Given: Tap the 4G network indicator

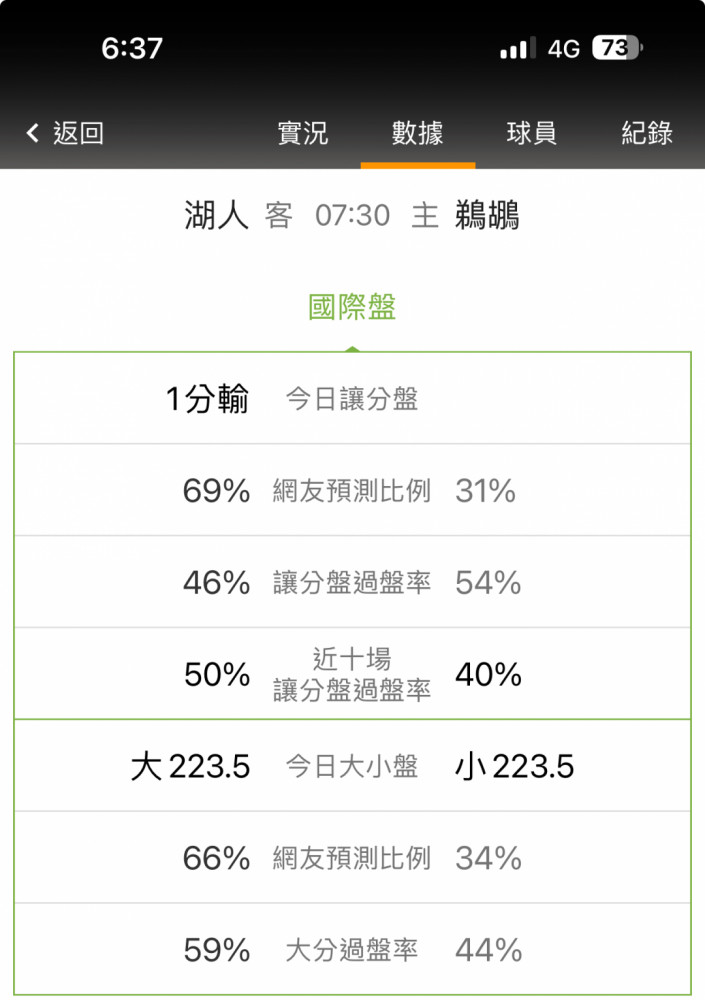Looking at the screenshot, I should pyautogui.click(x=563, y=48).
